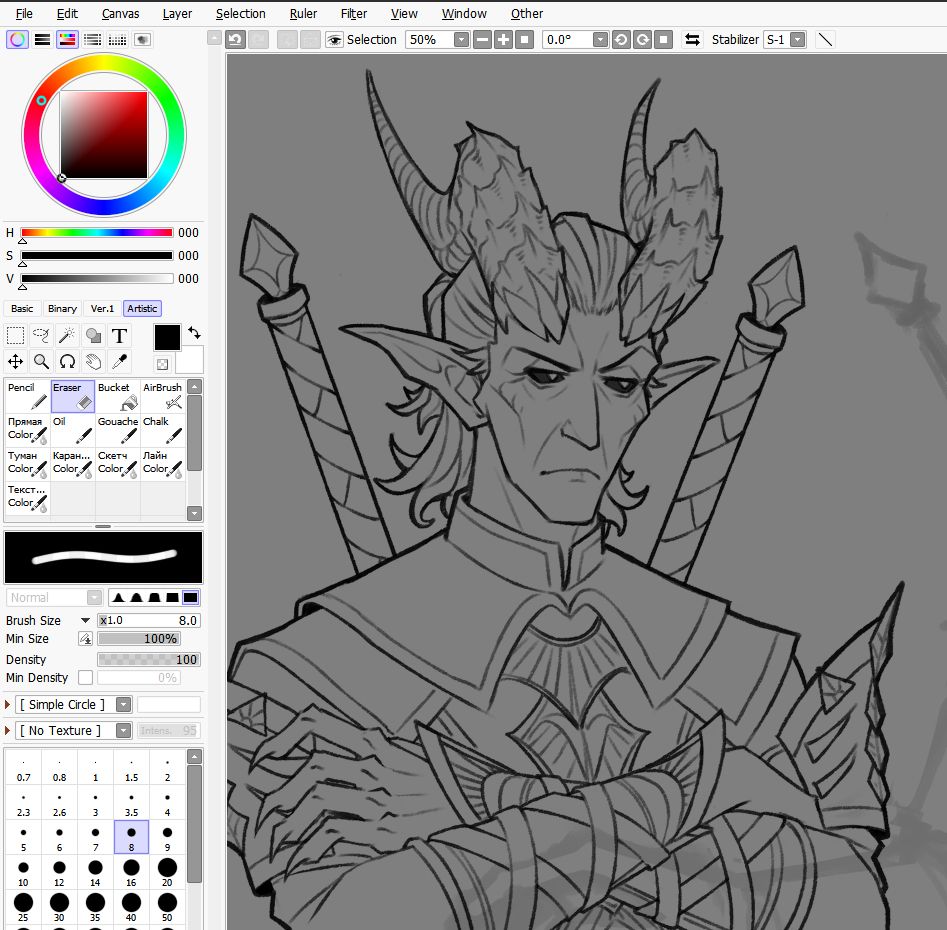947x930 pixels.
Task: Flip the canvas horizontally
Action: click(x=692, y=40)
